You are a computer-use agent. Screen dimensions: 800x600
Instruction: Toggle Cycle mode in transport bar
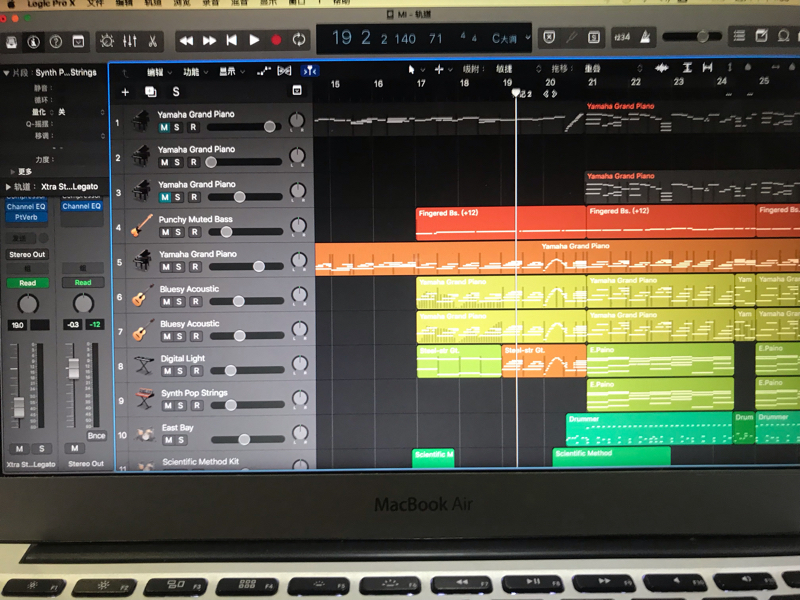pos(298,40)
